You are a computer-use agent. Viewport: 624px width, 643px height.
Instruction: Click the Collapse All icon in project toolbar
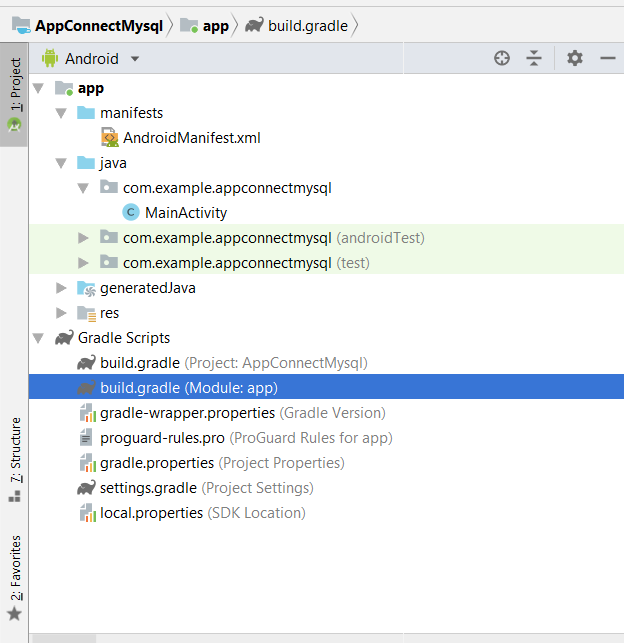pyautogui.click(x=534, y=58)
